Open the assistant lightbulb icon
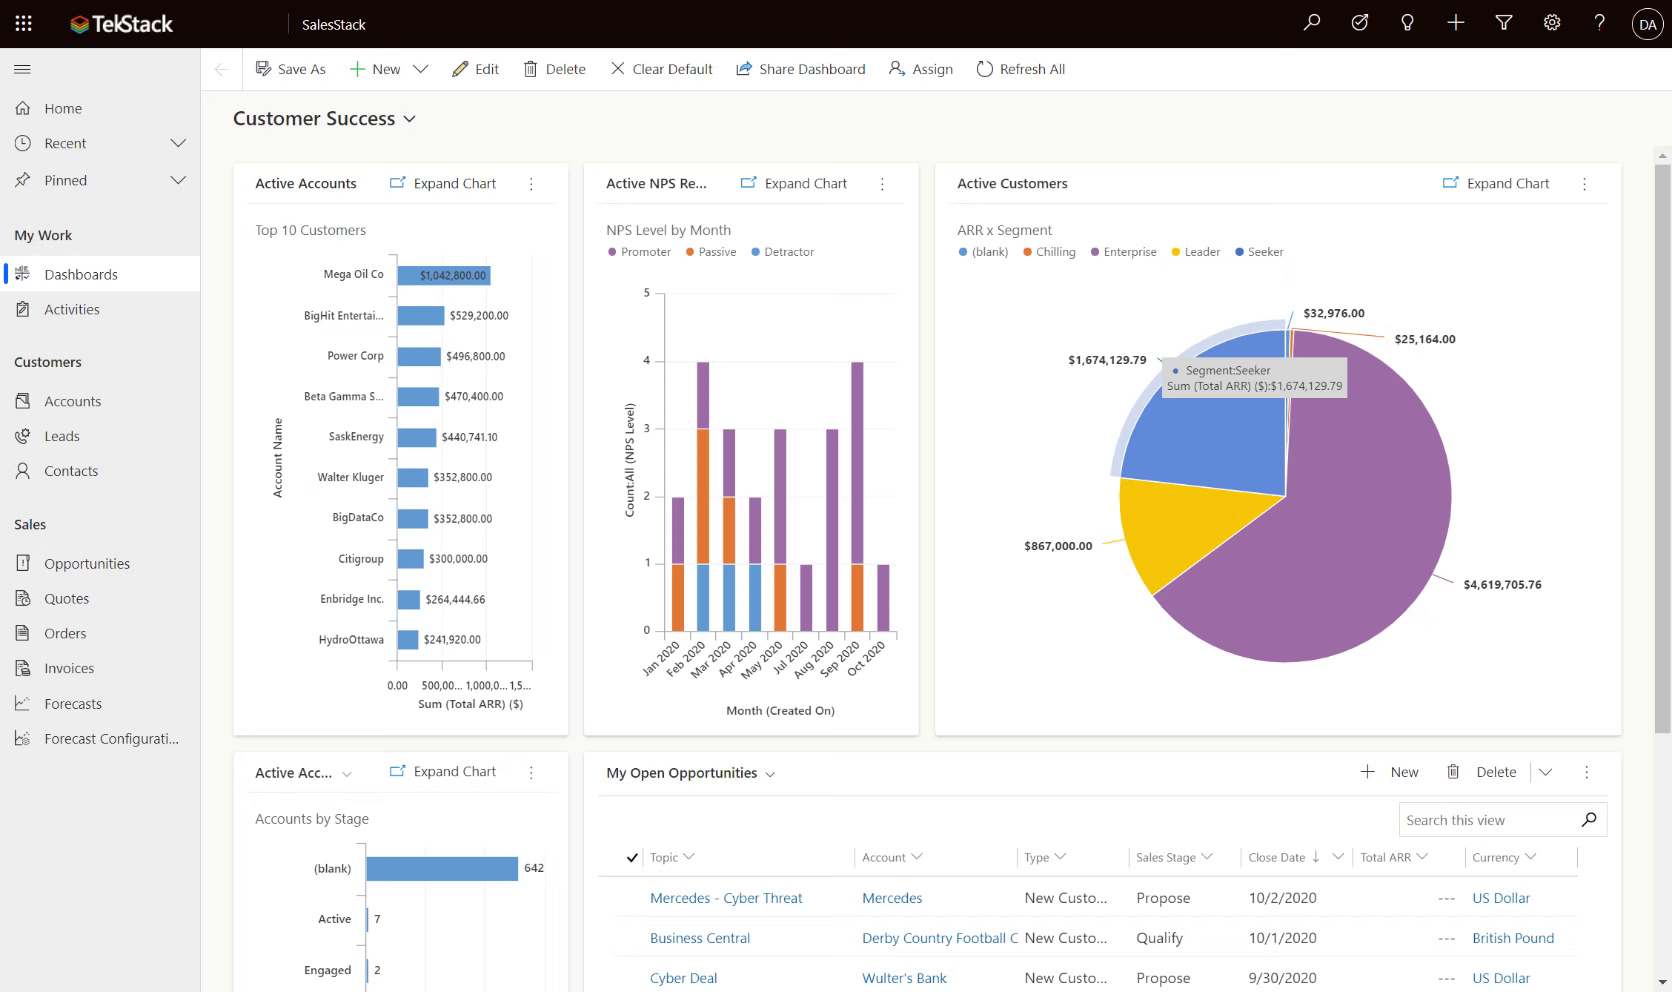This screenshot has width=1672, height=992. tap(1408, 23)
